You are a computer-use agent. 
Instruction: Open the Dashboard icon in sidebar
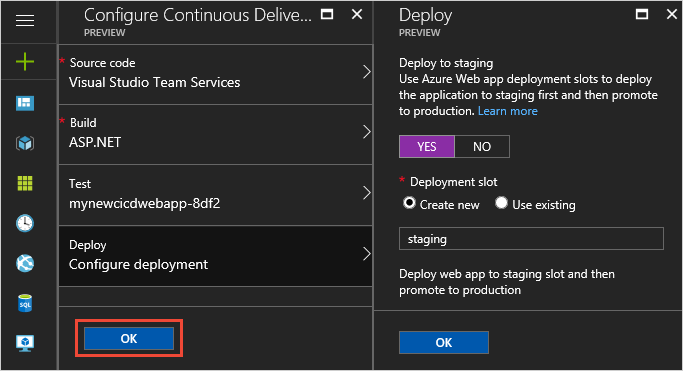pos(25,103)
